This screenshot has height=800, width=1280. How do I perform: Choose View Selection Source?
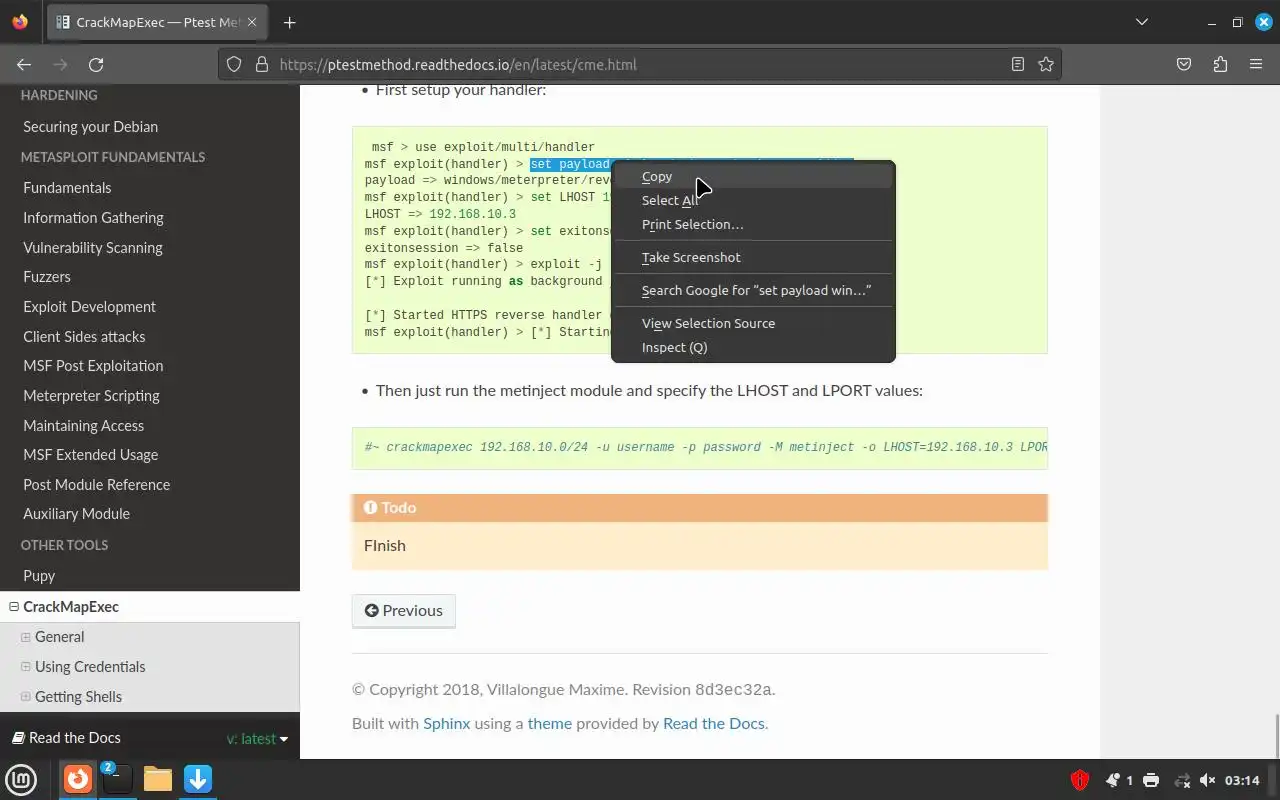pyautogui.click(x=753, y=323)
